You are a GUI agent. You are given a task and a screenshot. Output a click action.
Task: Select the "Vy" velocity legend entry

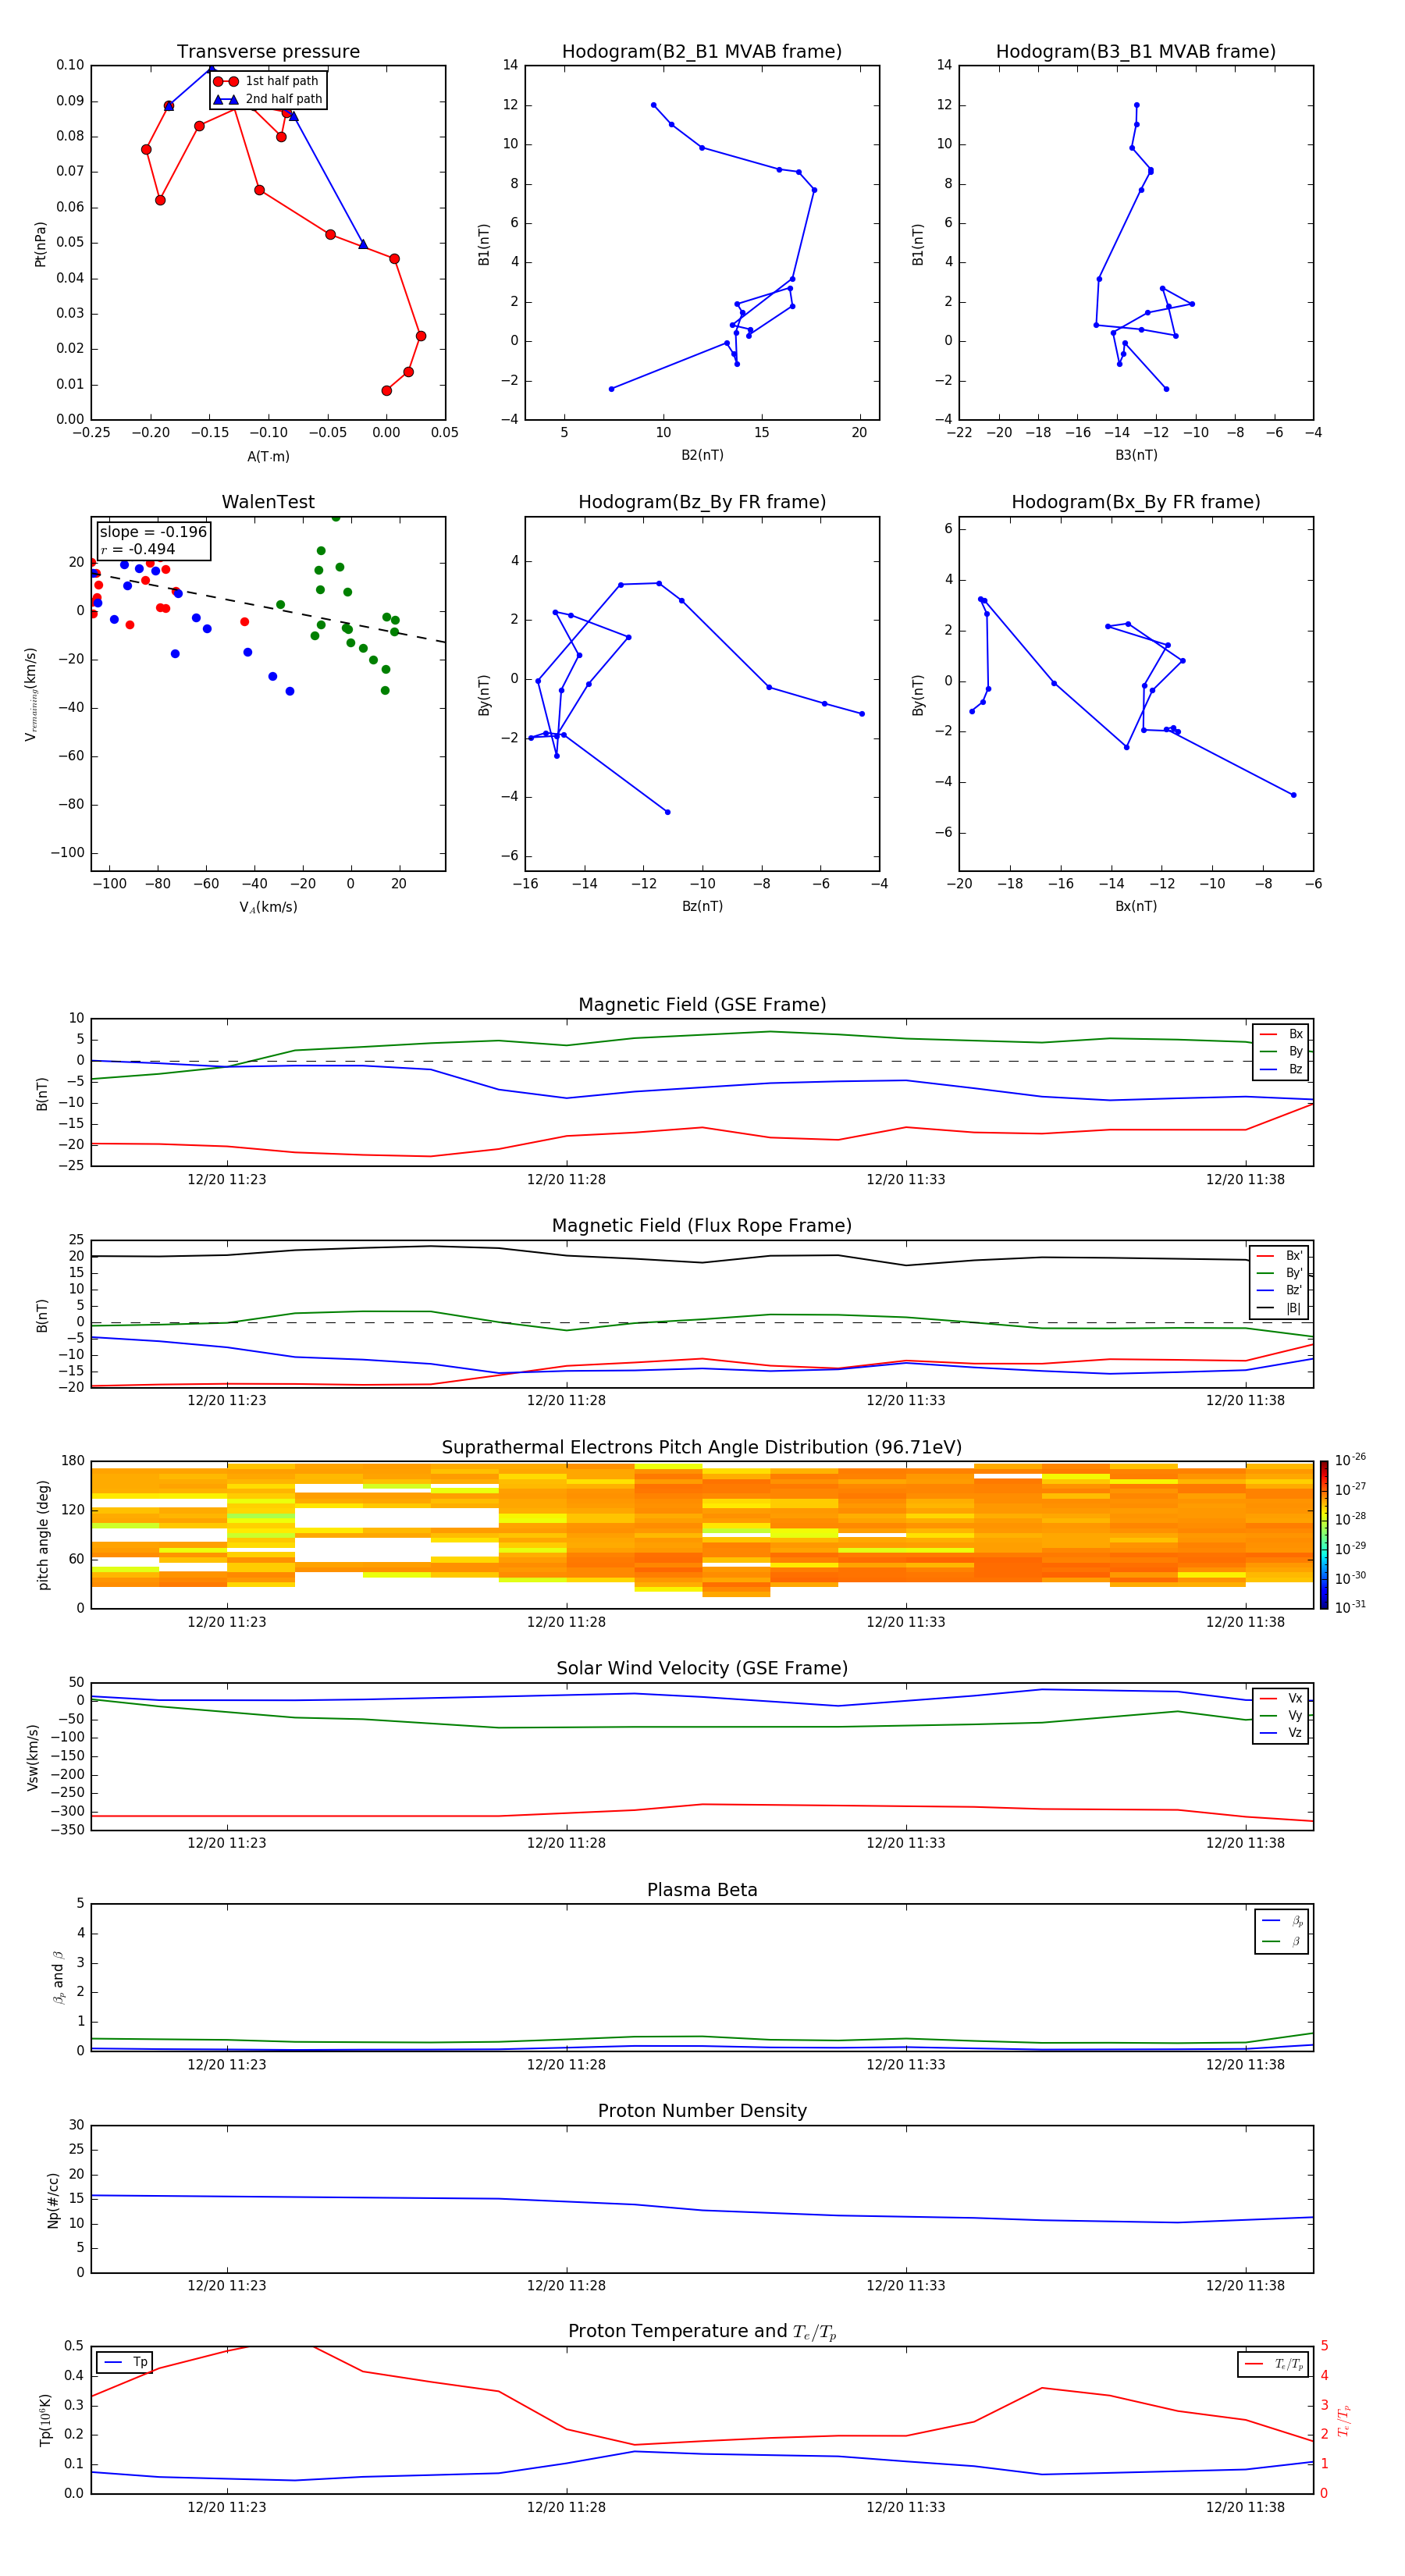1281,1715
